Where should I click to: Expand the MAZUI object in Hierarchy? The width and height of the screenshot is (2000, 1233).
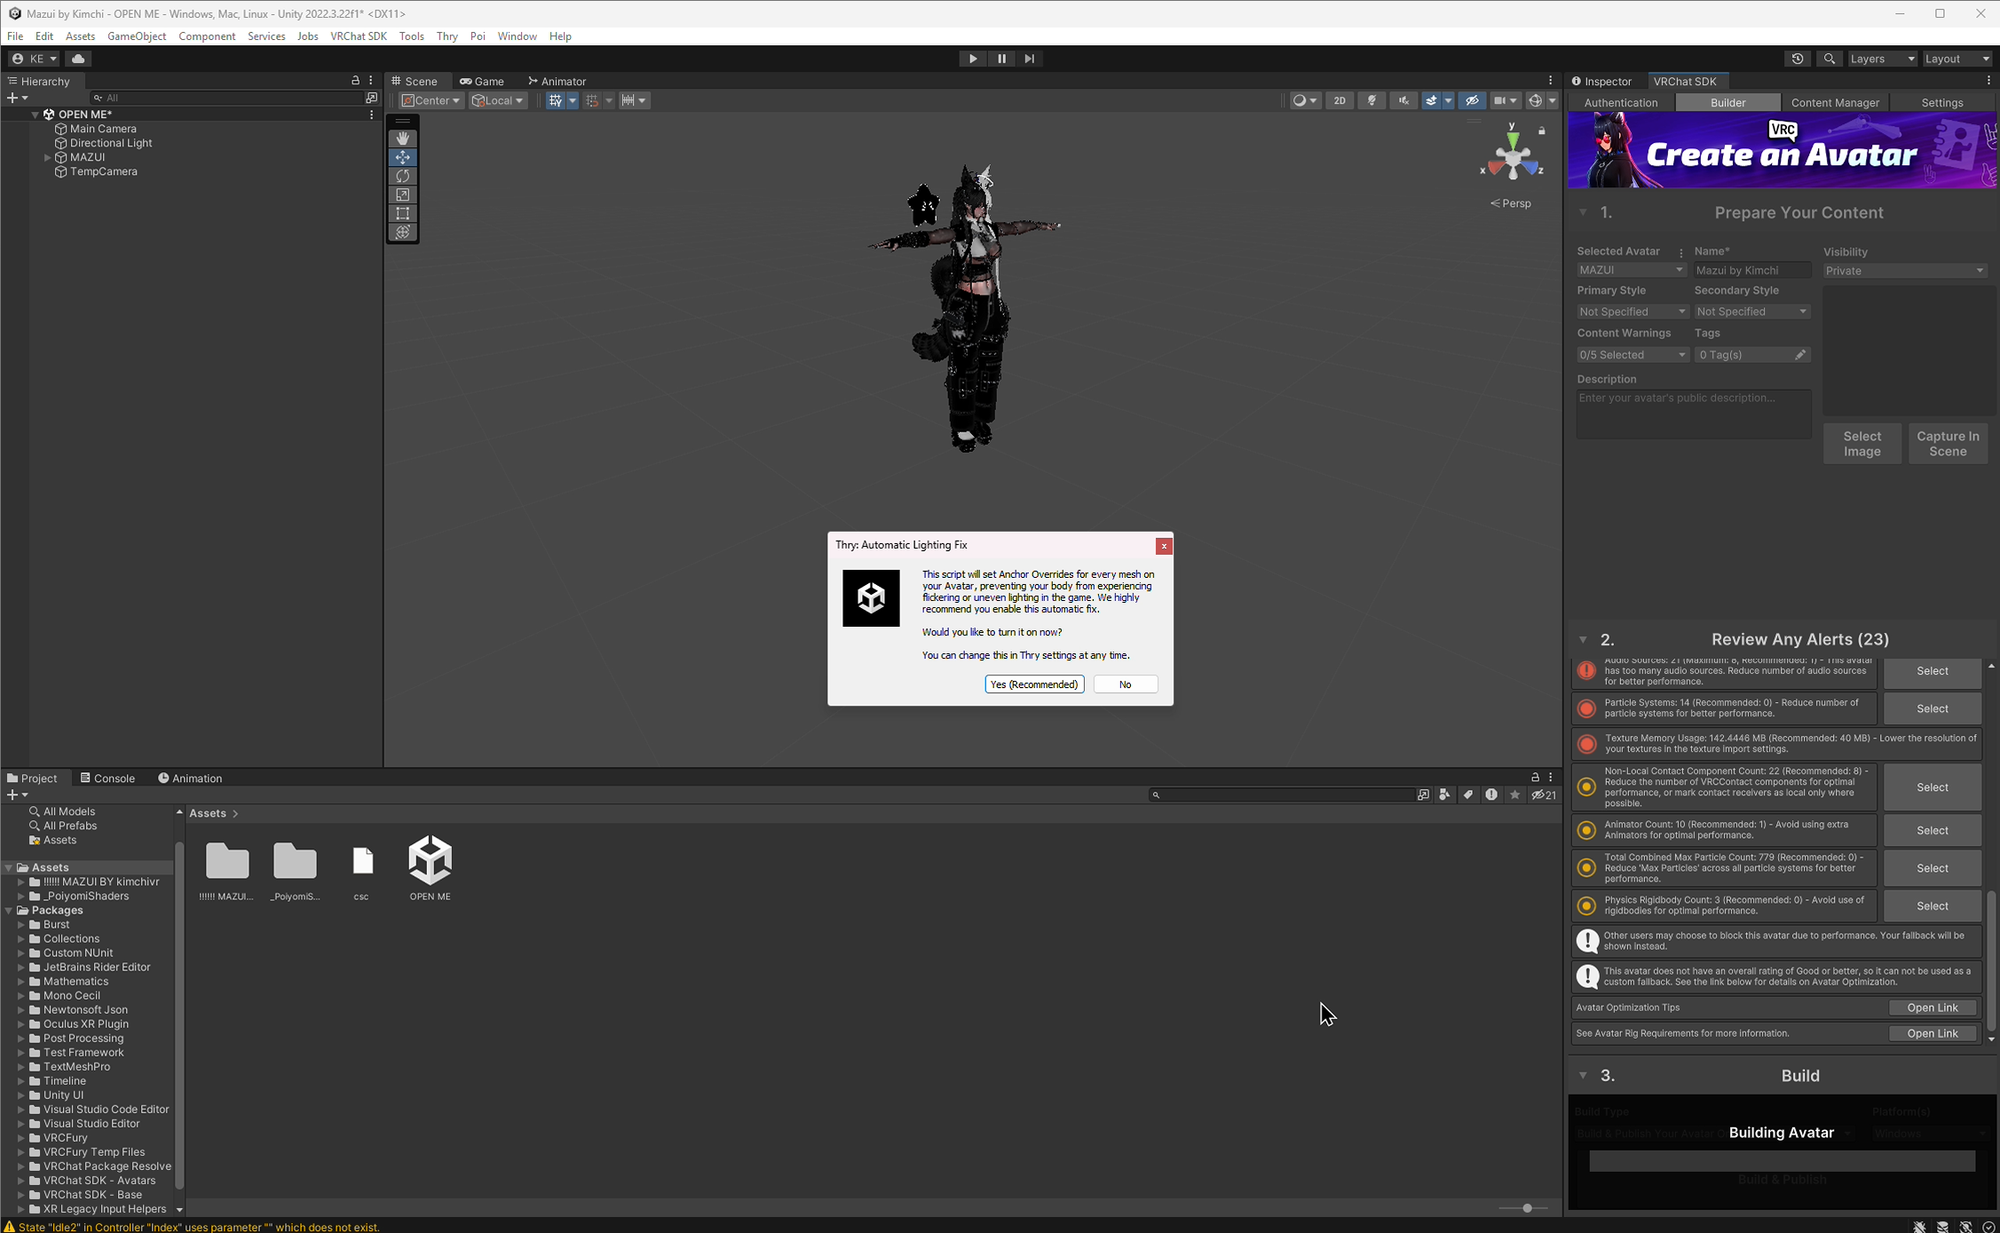(x=47, y=158)
